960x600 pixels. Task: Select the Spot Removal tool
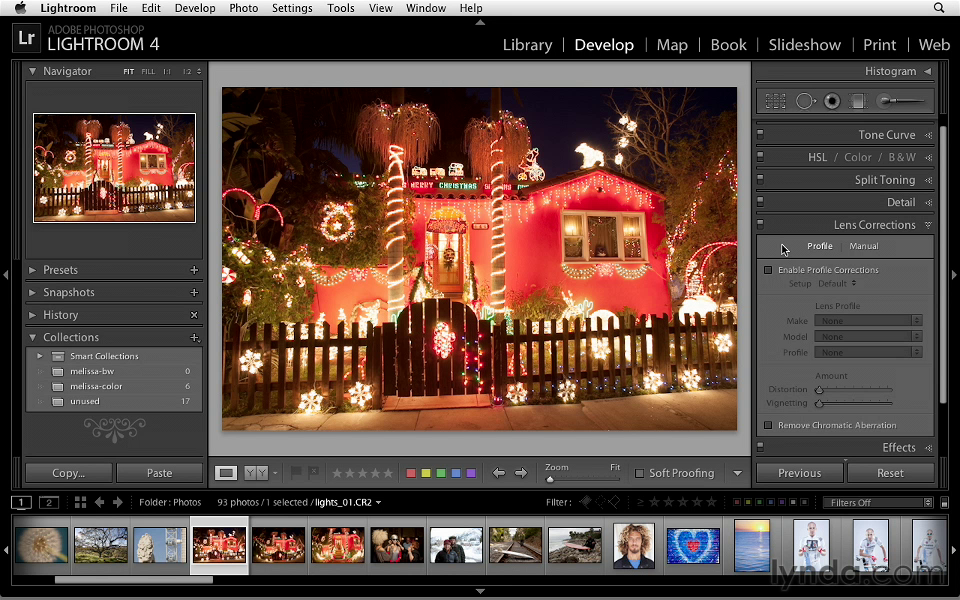click(x=804, y=101)
